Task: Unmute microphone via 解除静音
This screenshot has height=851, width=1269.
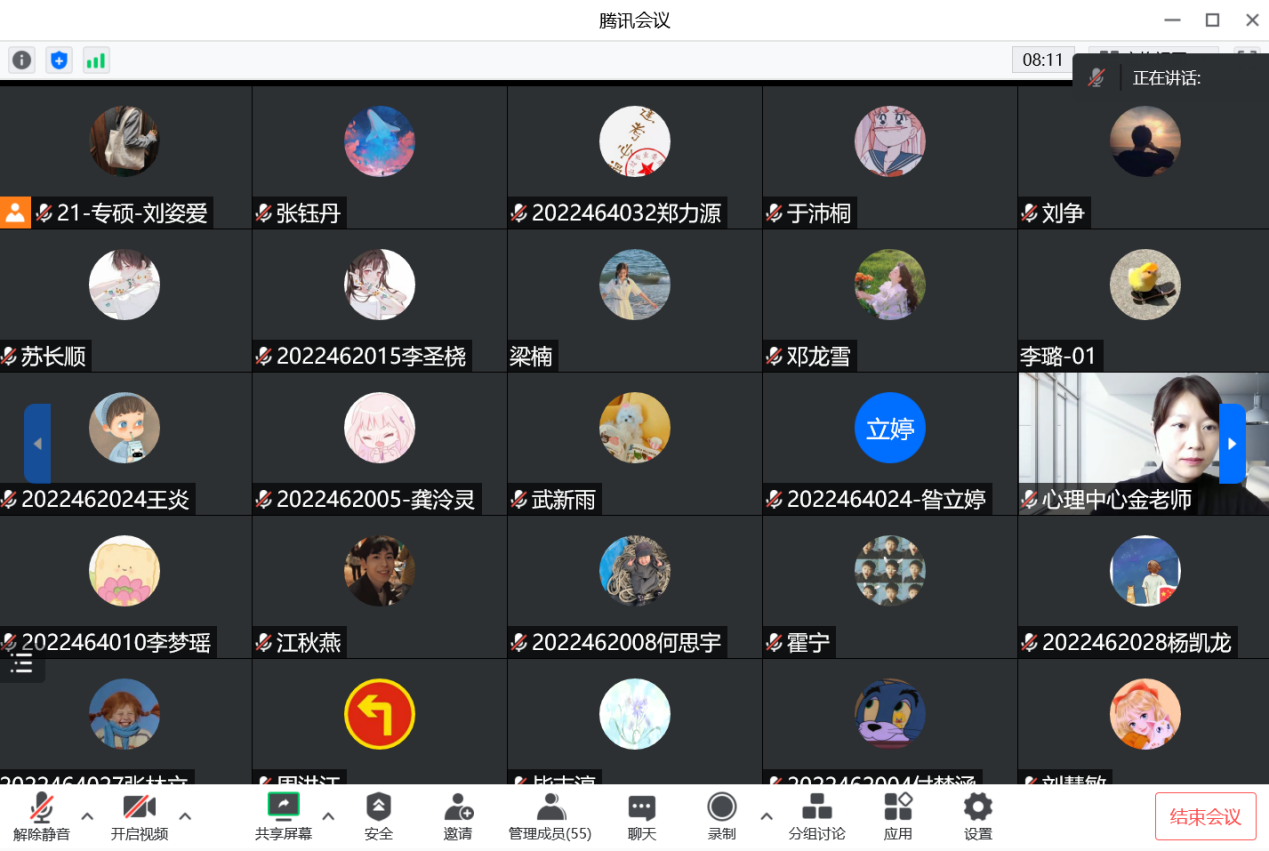Action: point(41,816)
